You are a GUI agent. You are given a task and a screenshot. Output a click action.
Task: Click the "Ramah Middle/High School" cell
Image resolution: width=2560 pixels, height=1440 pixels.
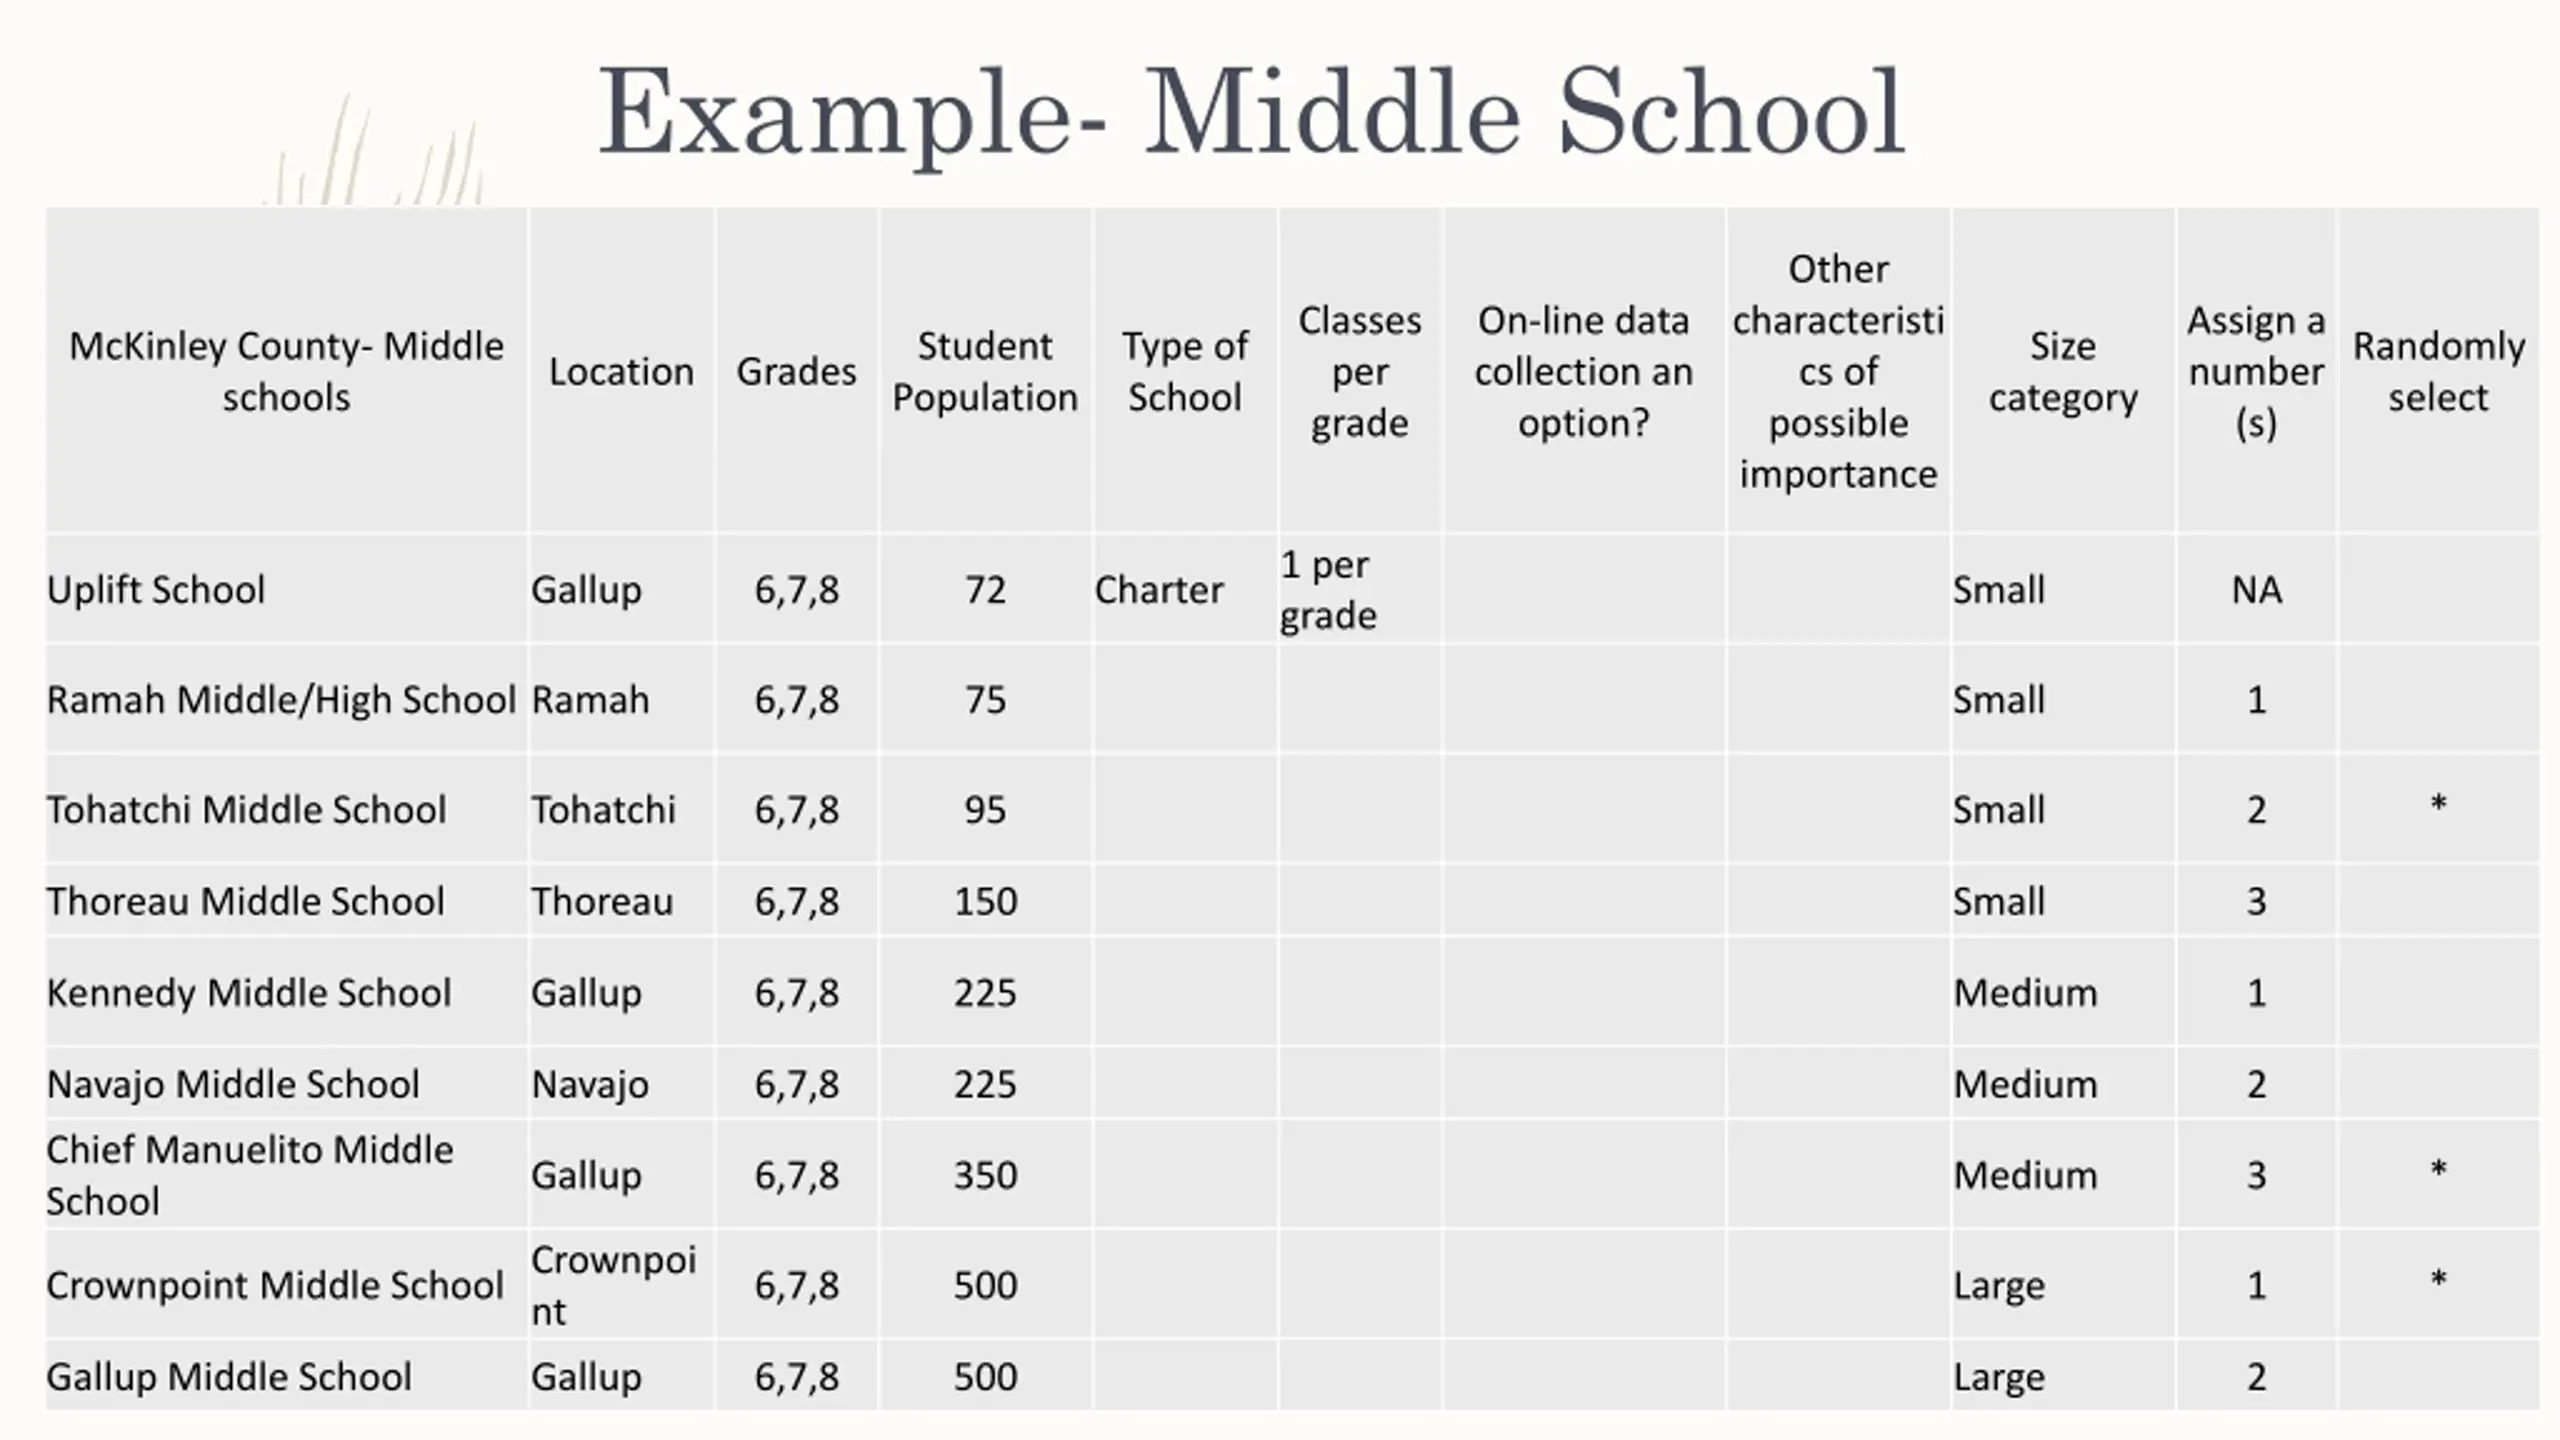click(281, 700)
